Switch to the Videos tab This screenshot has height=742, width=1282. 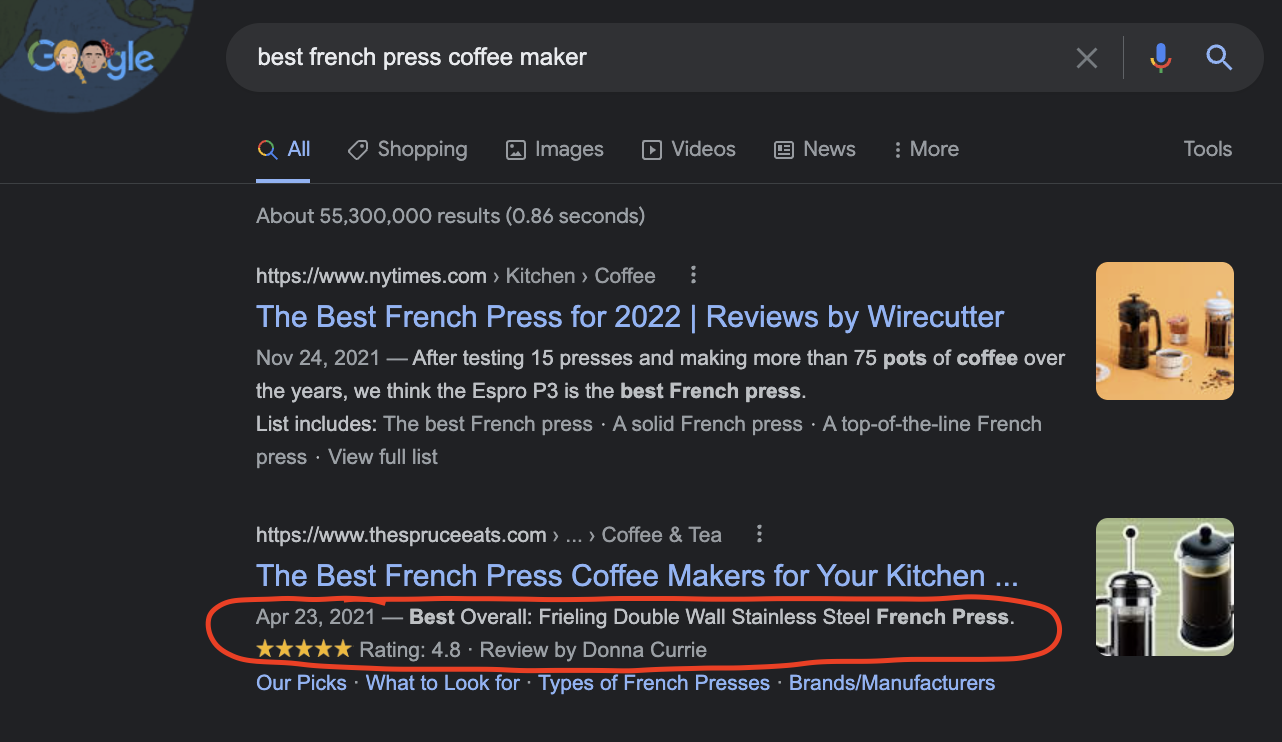point(688,149)
